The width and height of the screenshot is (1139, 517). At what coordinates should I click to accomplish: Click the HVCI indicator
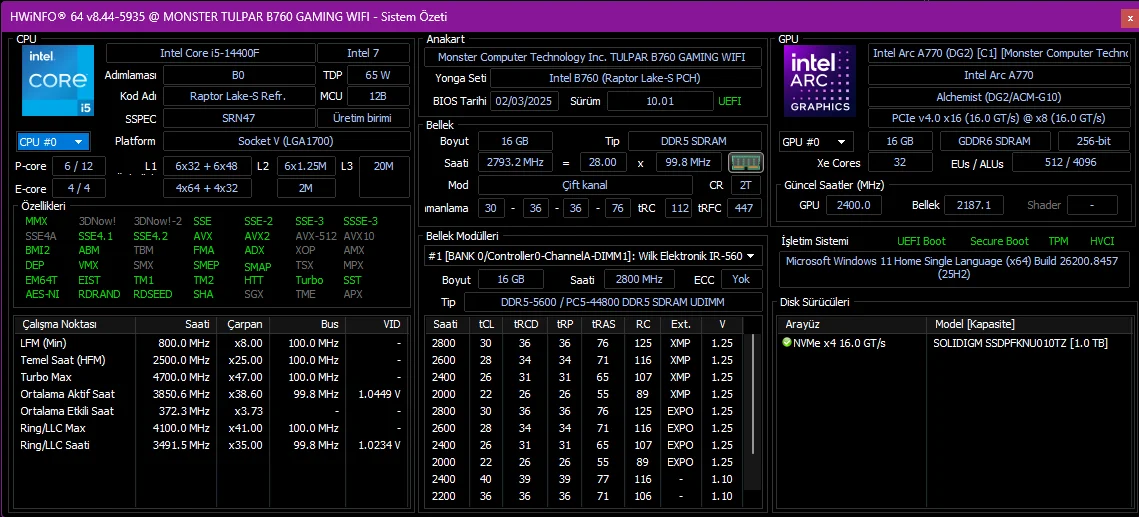(1101, 241)
